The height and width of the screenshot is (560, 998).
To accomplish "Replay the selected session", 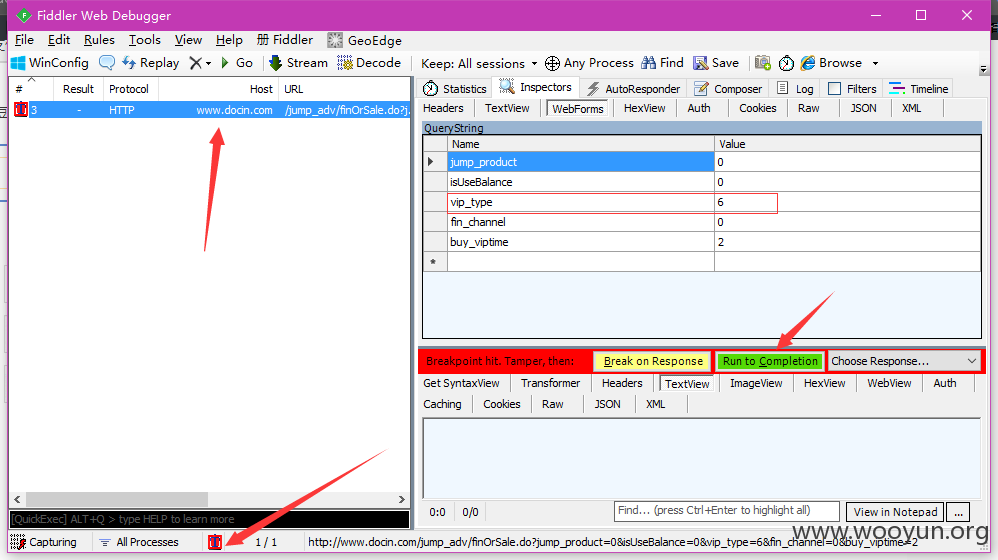I will pos(150,63).
